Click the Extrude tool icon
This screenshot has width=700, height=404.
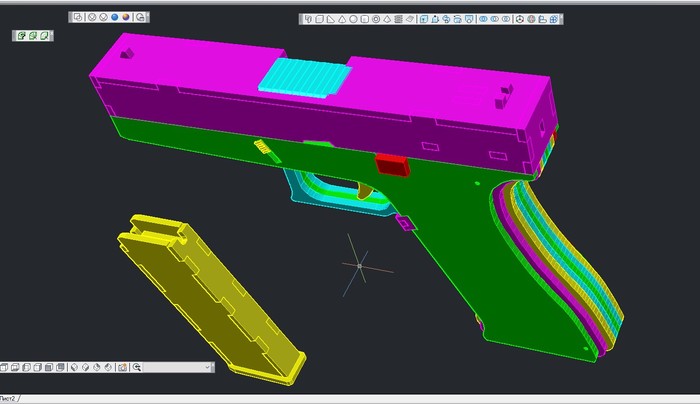pyautogui.click(x=424, y=18)
